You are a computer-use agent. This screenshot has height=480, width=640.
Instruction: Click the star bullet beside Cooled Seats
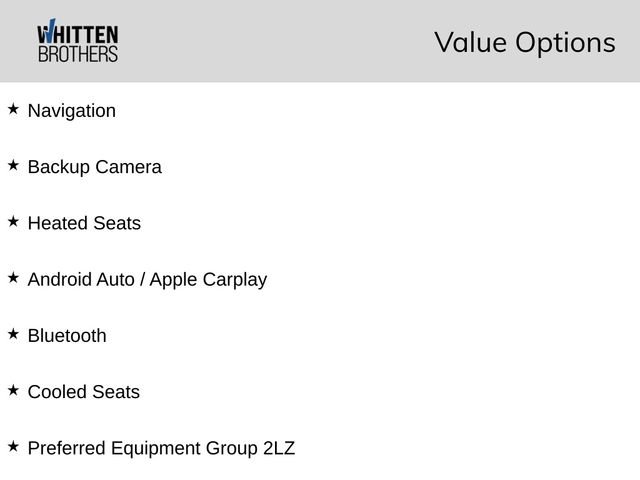pos(12,390)
